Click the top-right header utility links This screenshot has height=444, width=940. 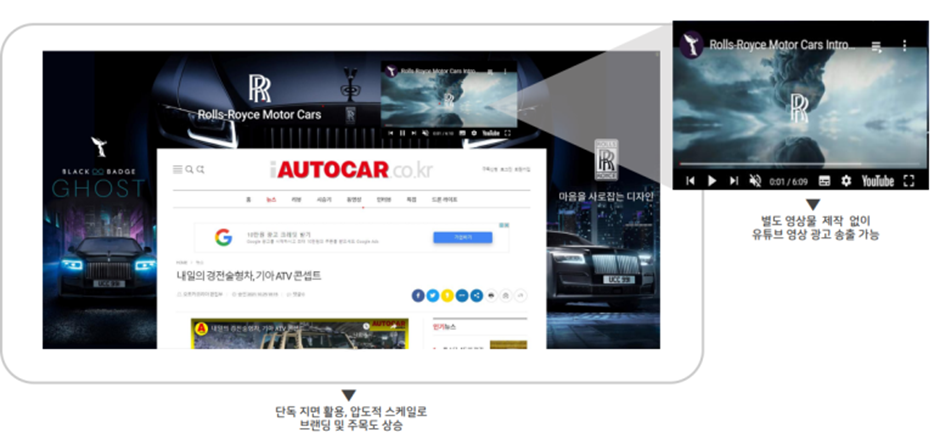(506, 170)
